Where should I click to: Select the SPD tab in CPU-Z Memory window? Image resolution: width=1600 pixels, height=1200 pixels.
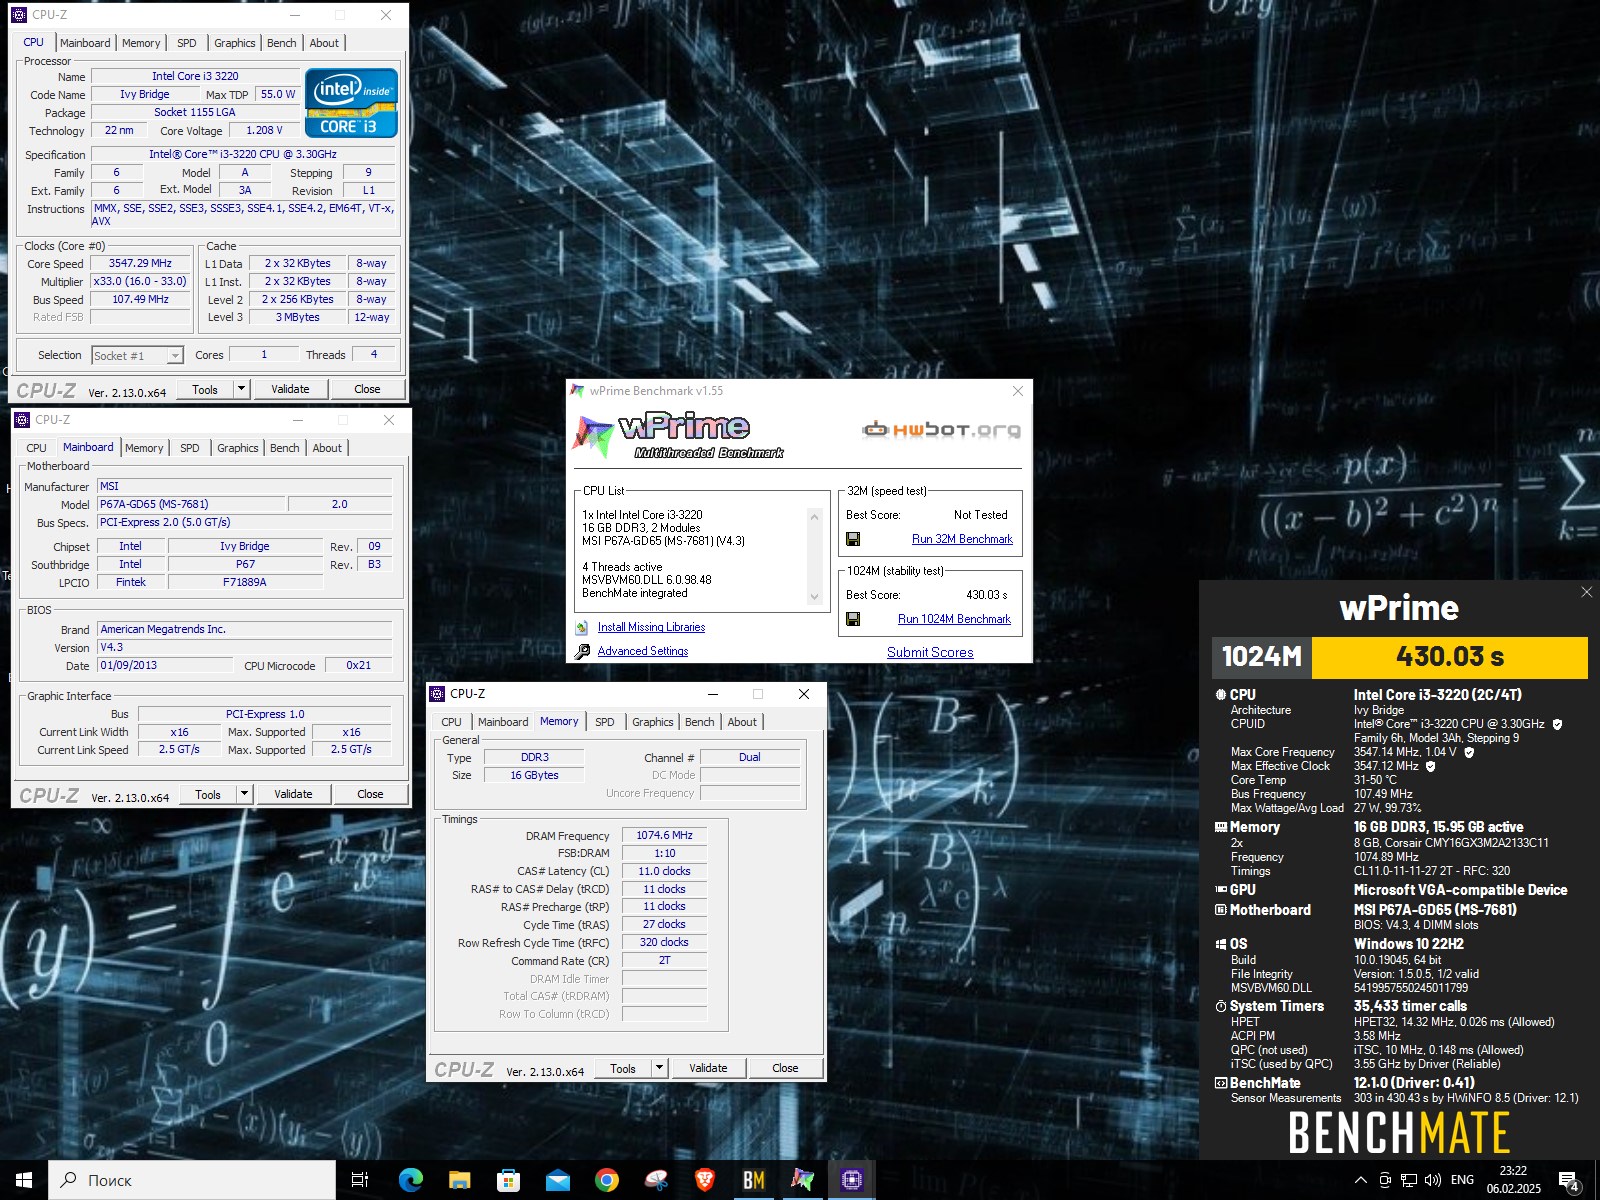point(605,722)
